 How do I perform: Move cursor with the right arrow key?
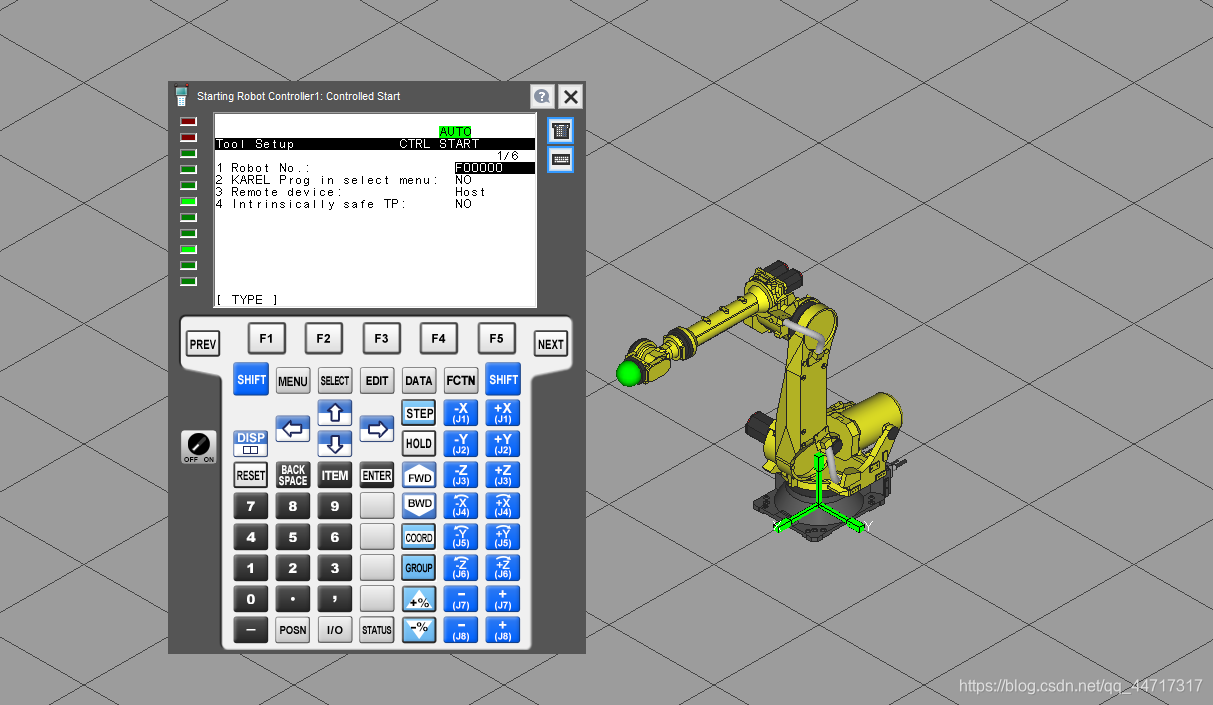[x=377, y=429]
